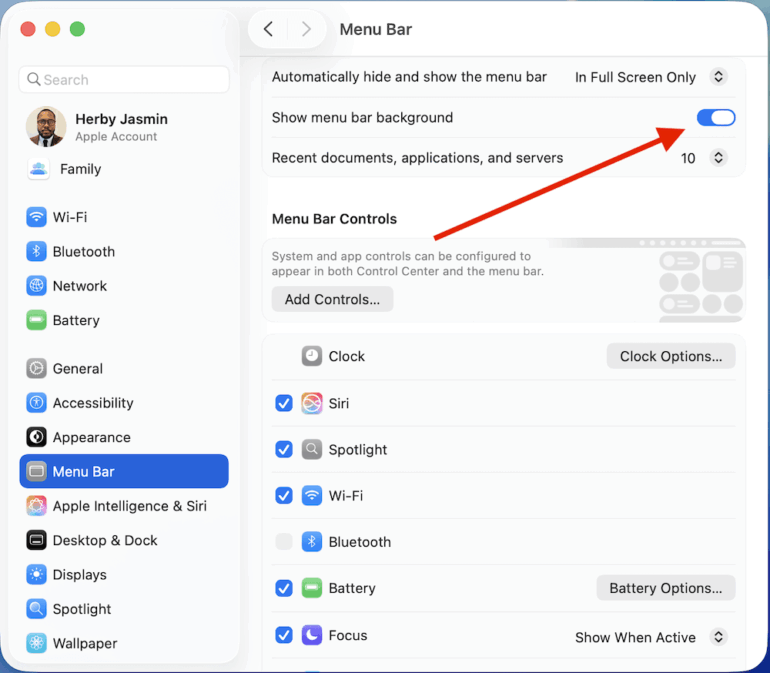Uncheck the Battery checkbox

284,588
